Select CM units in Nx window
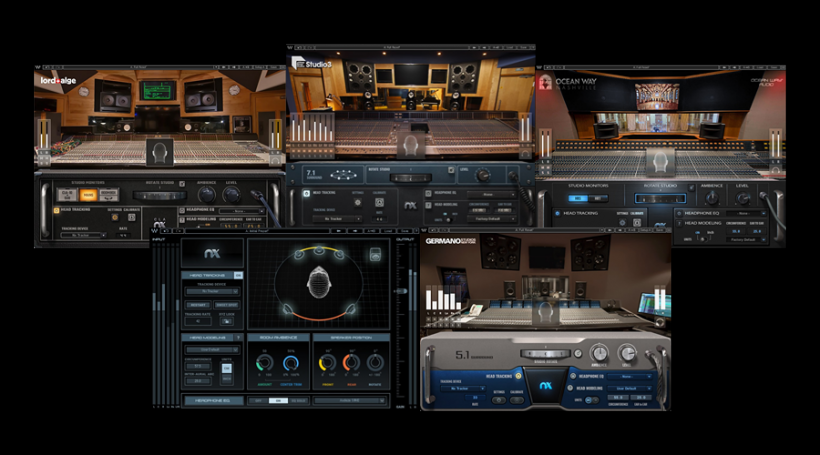Viewport: 820px width, 455px height. coord(226,368)
